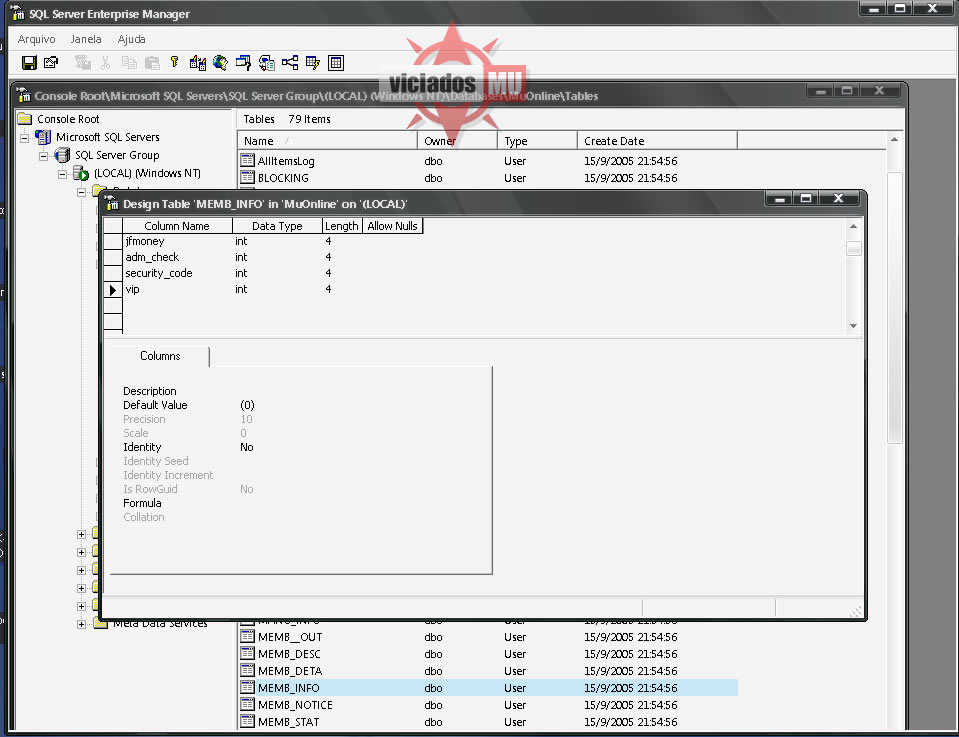The height and width of the screenshot is (737, 959).
Task: Select the adm_check column row
Action: (263, 257)
